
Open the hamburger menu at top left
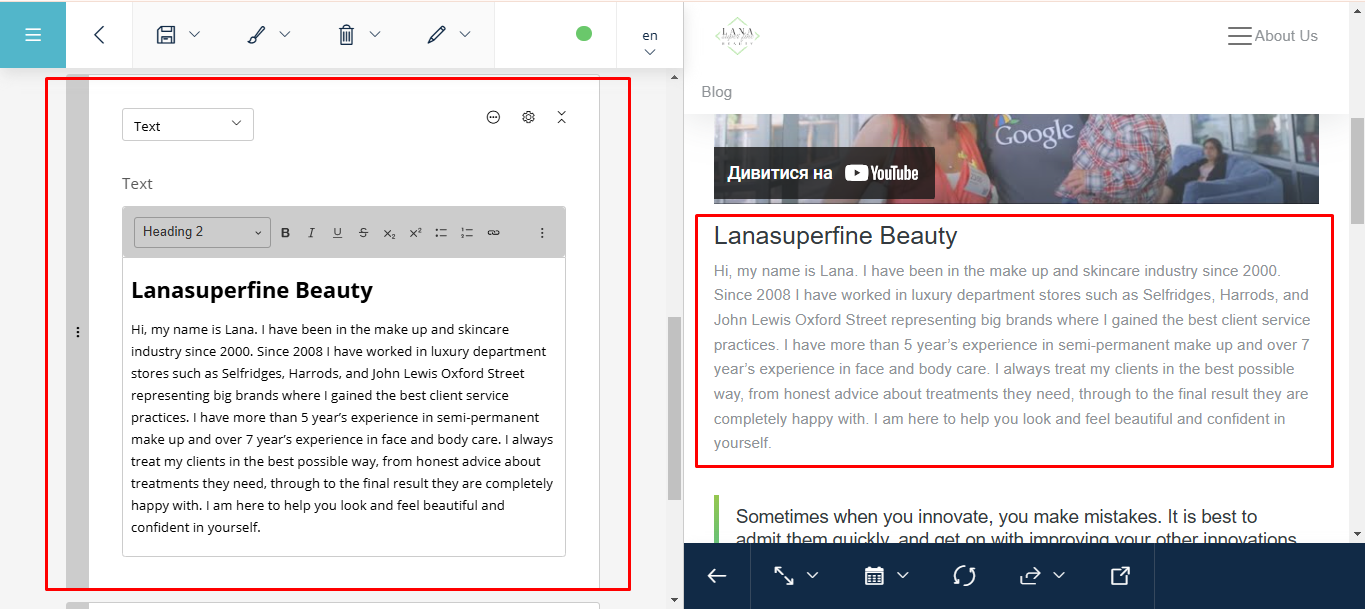coord(33,33)
